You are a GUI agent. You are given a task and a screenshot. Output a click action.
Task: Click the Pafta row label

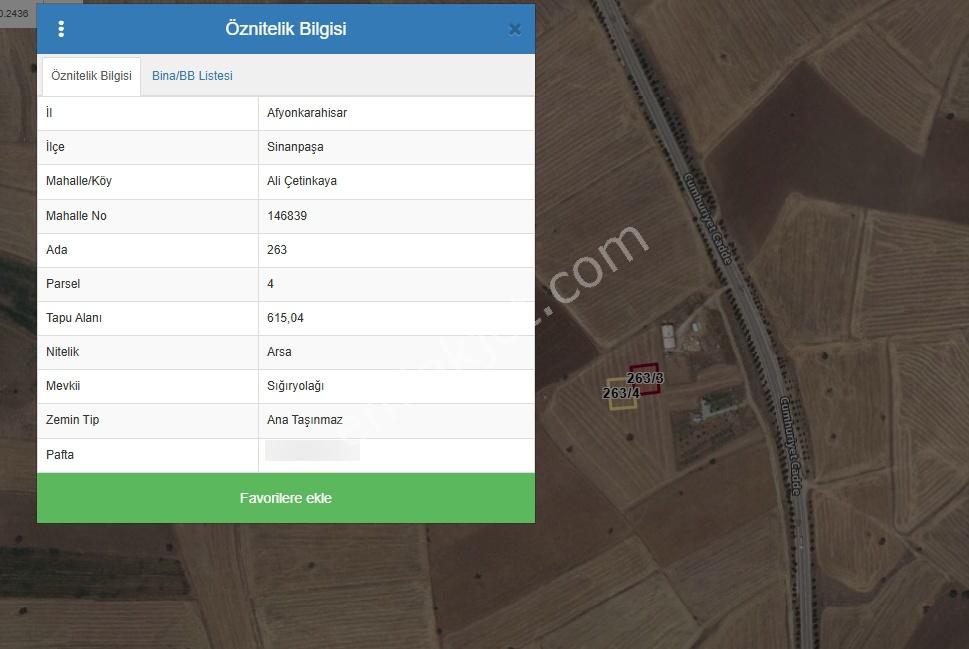[60, 454]
